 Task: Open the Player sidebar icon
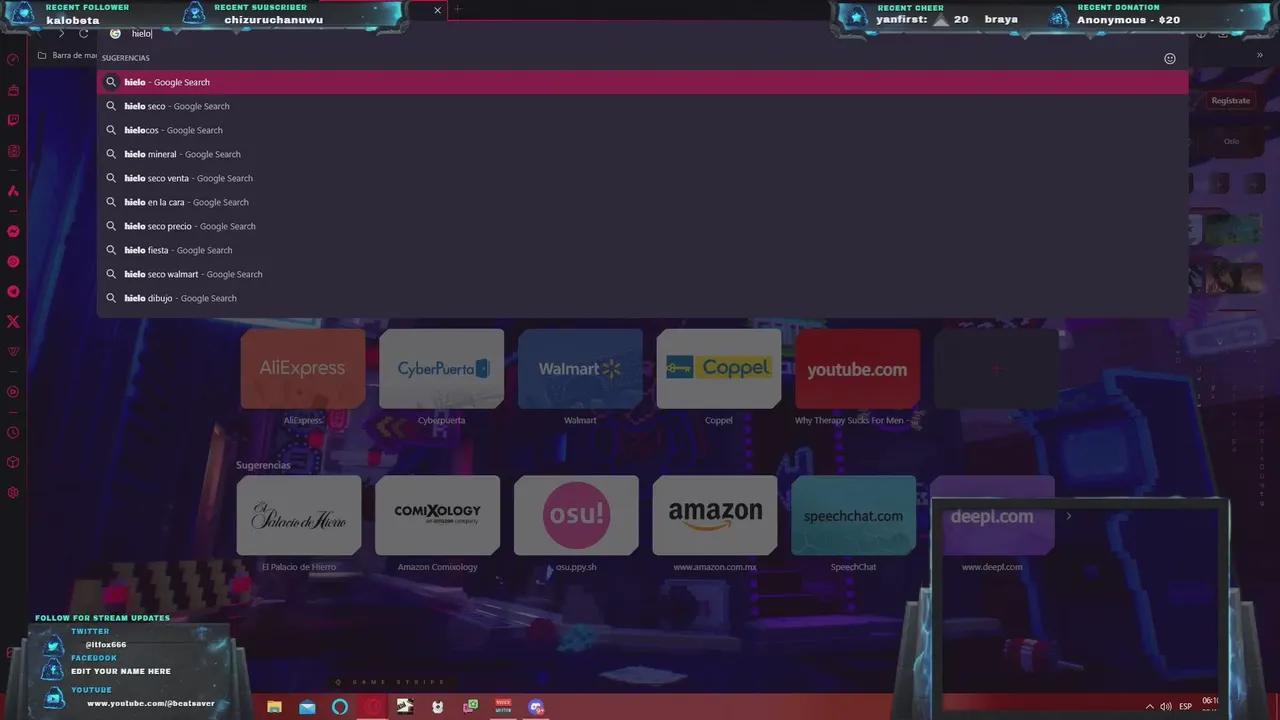pos(13,392)
